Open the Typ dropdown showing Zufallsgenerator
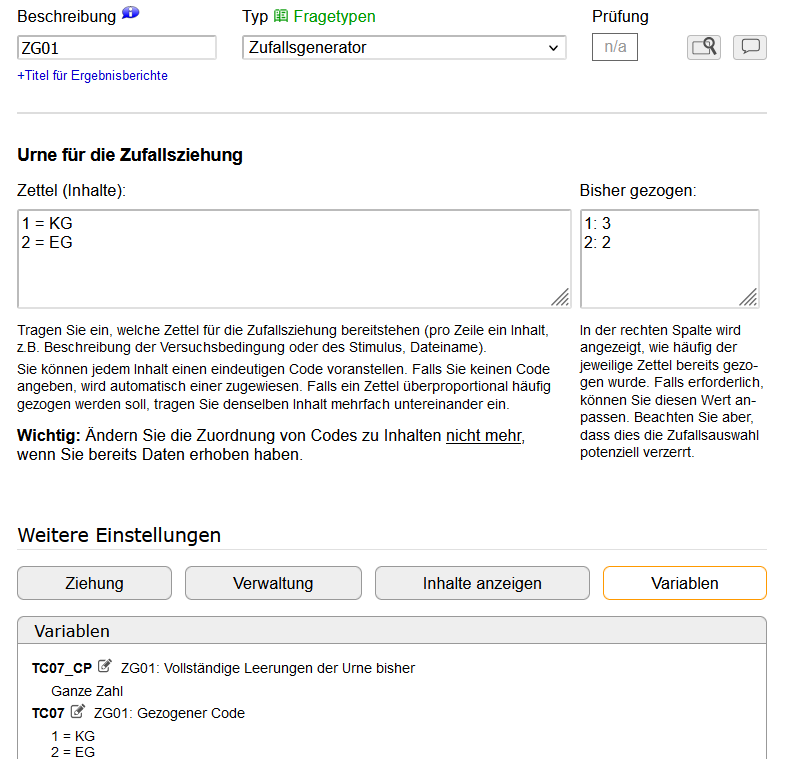 (x=404, y=48)
